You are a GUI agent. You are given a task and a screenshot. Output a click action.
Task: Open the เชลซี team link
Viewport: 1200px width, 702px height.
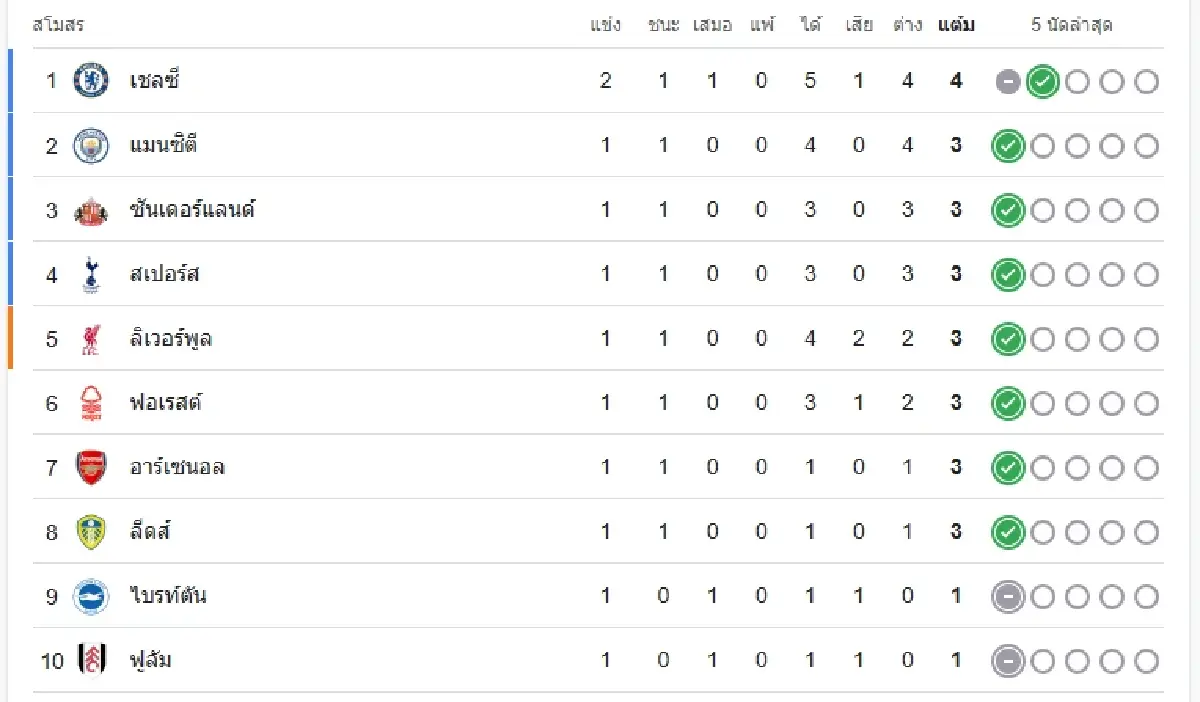coord(154,81)
